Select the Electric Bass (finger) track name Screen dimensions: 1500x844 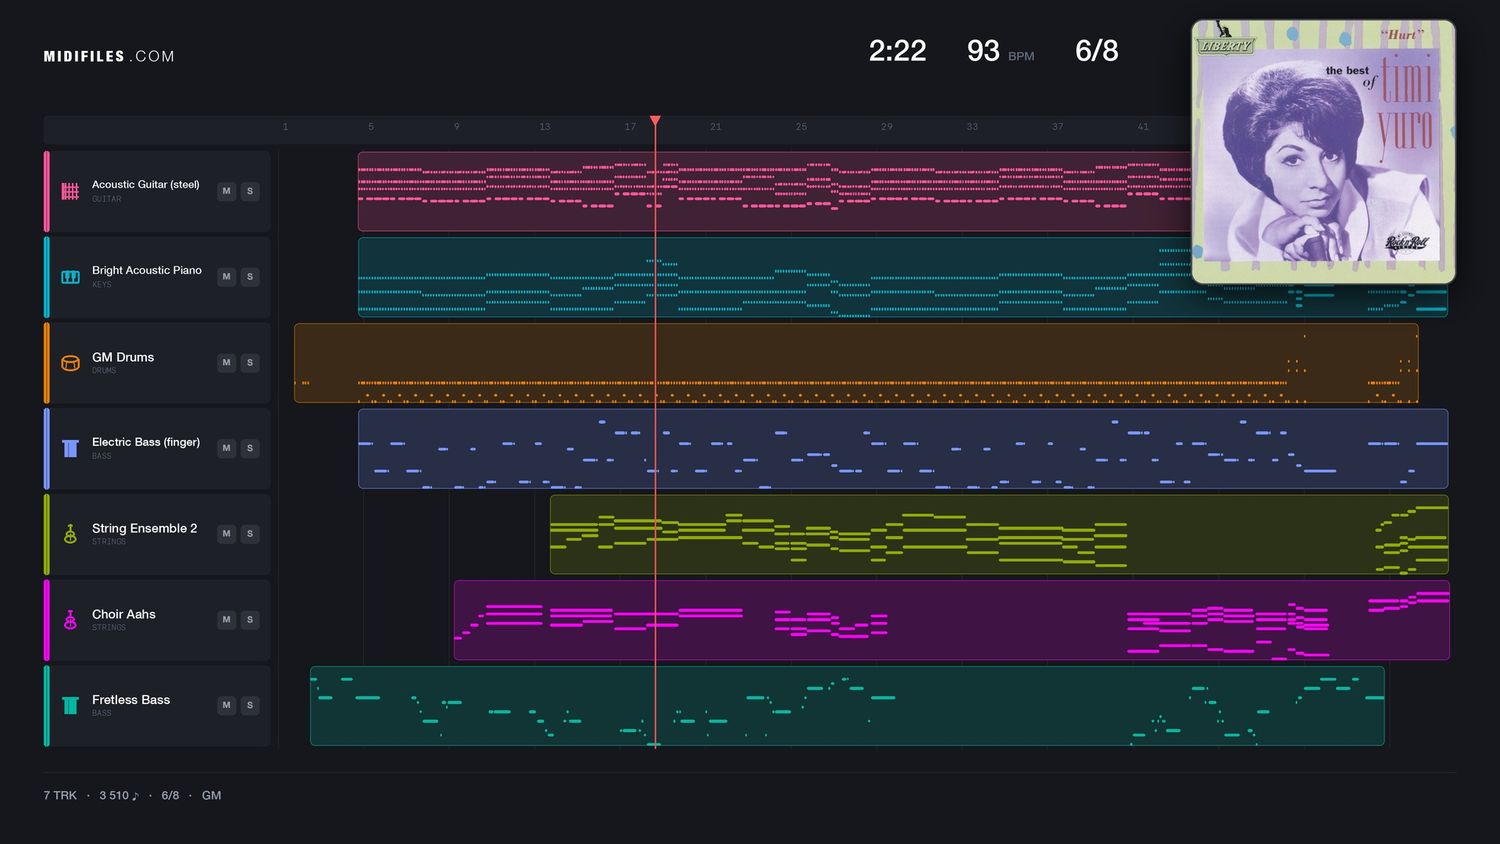pyautogui.click(x=146, y=442)
